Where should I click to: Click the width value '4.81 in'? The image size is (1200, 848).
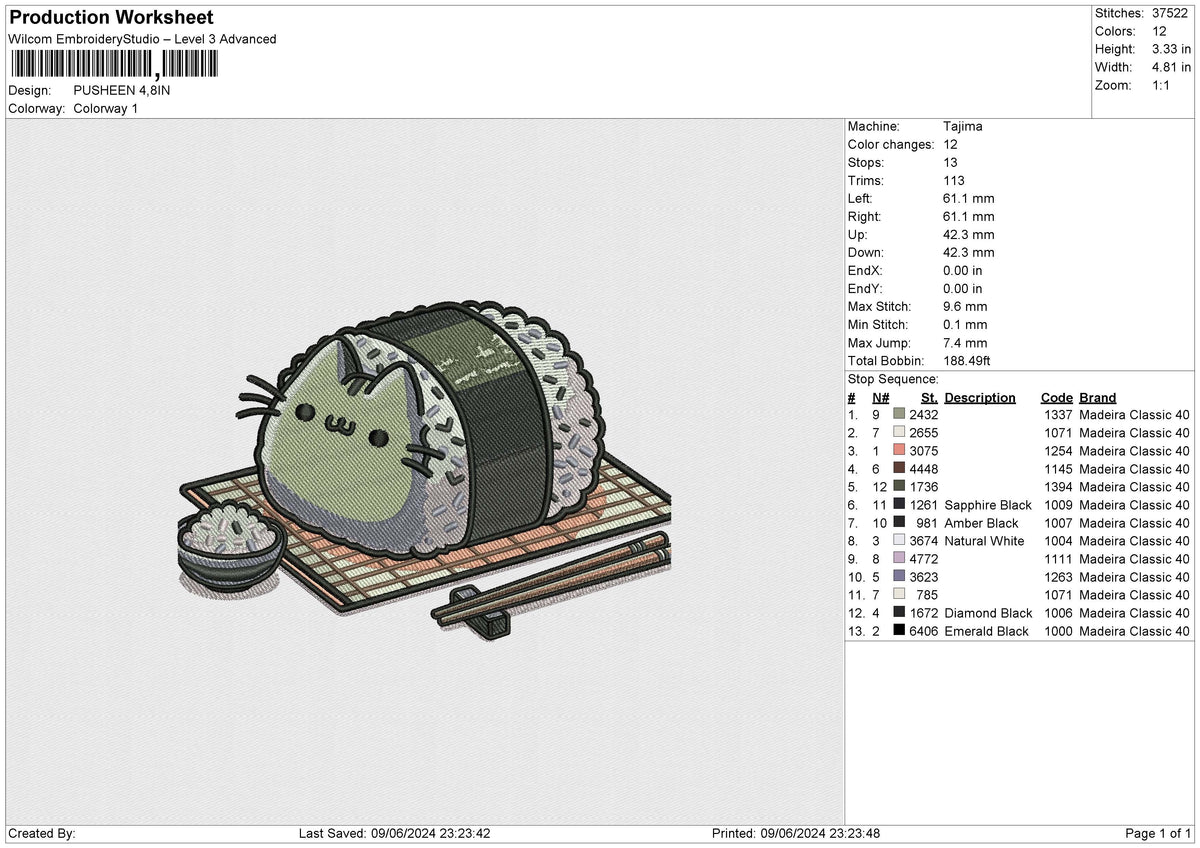click(x=1173, y=67)
